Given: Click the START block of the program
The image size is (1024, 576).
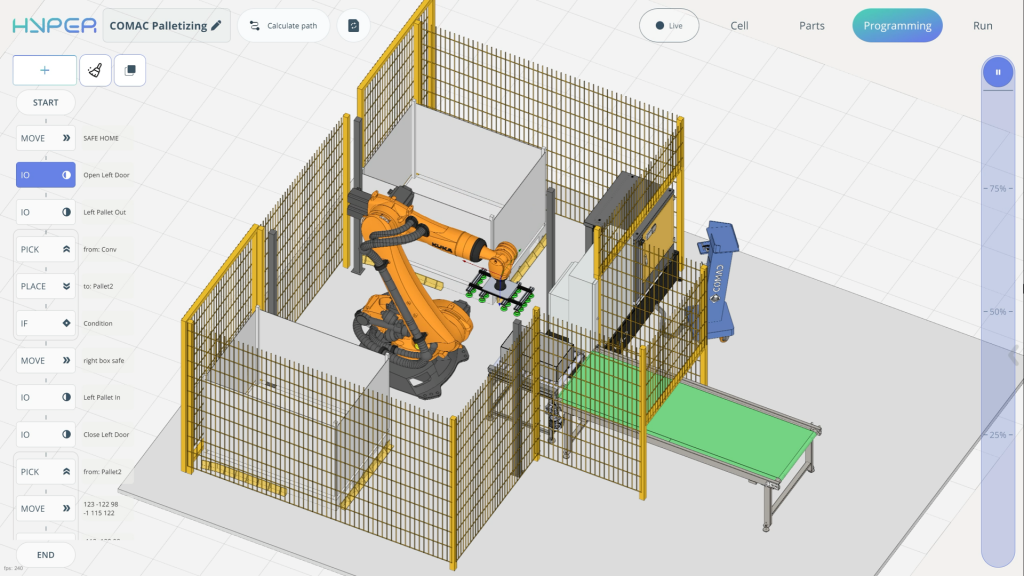Looking at the screenshot, I should coord(45,102).
